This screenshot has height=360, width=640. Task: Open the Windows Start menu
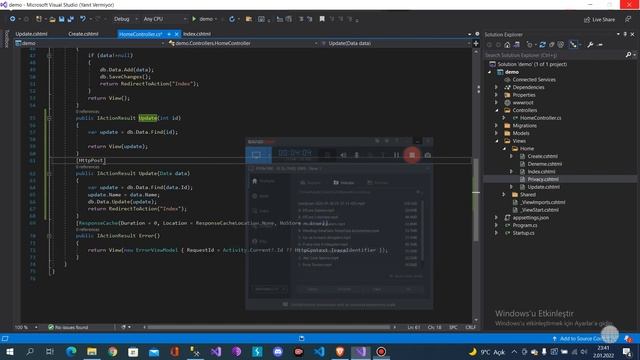click(x=9, y=352)
